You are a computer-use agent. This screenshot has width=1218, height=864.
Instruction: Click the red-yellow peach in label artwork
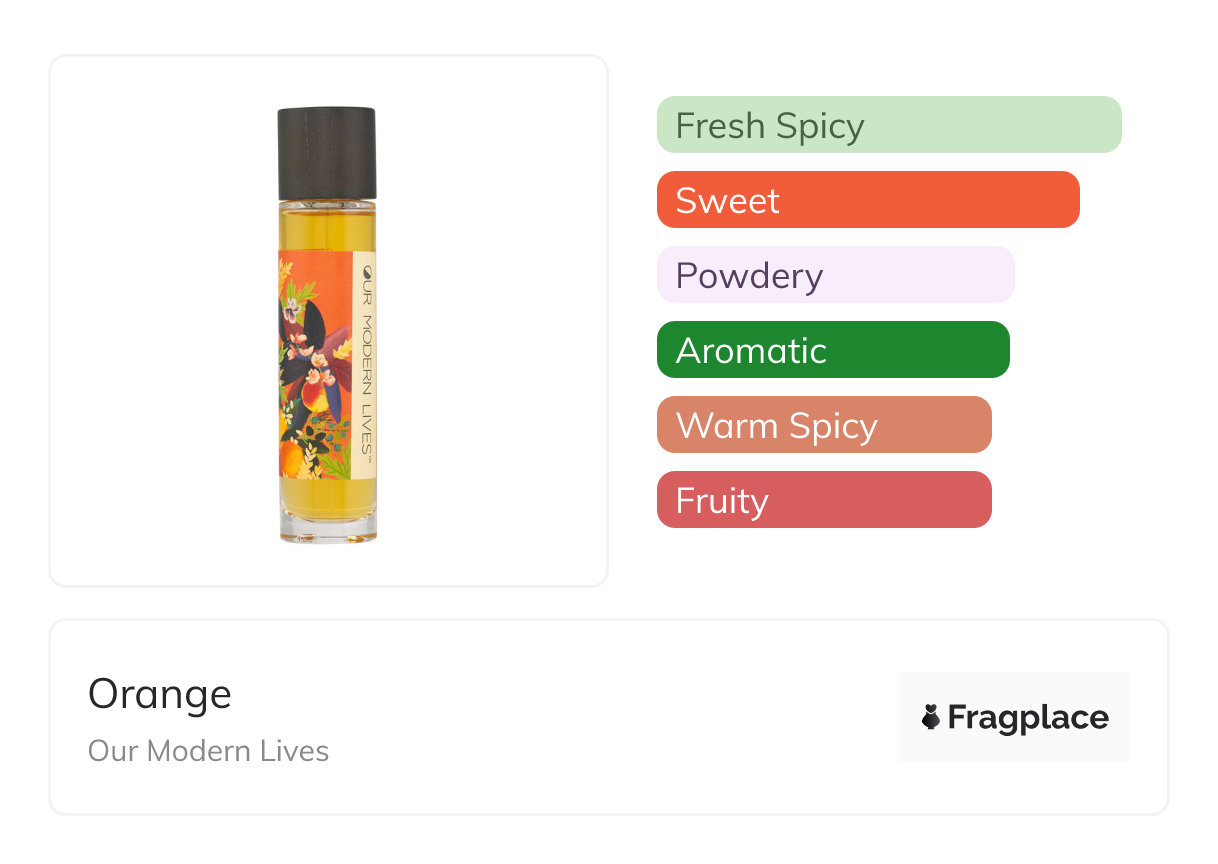click(314, 399)
